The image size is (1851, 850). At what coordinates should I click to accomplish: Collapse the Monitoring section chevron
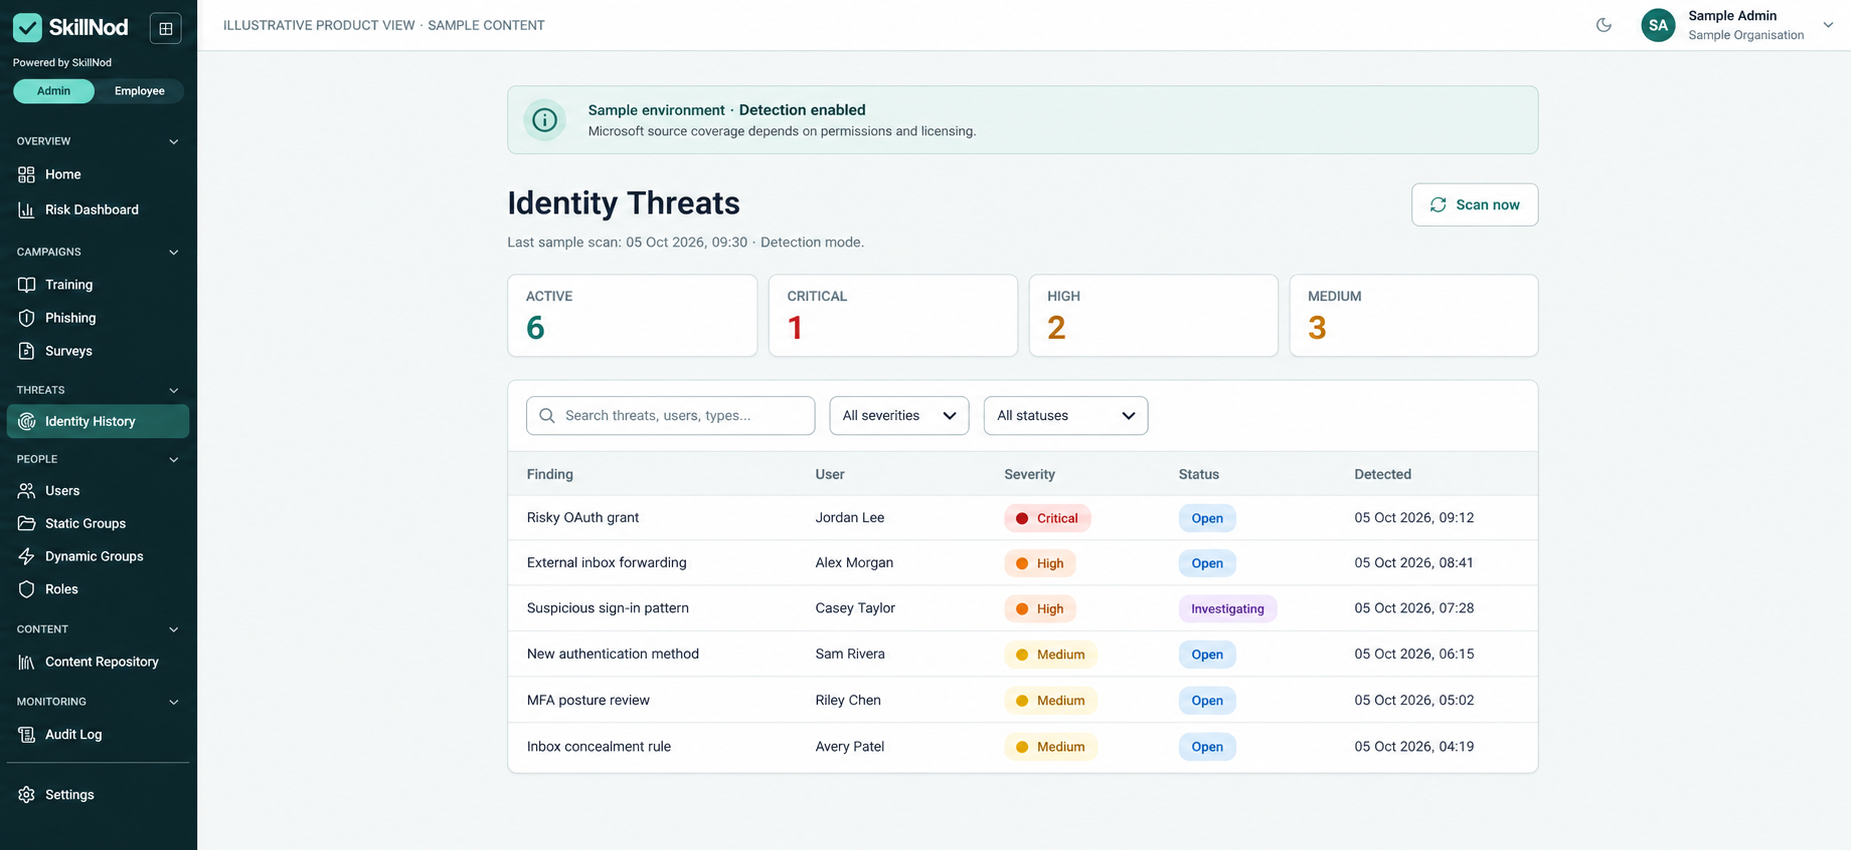tap(174, 702)
